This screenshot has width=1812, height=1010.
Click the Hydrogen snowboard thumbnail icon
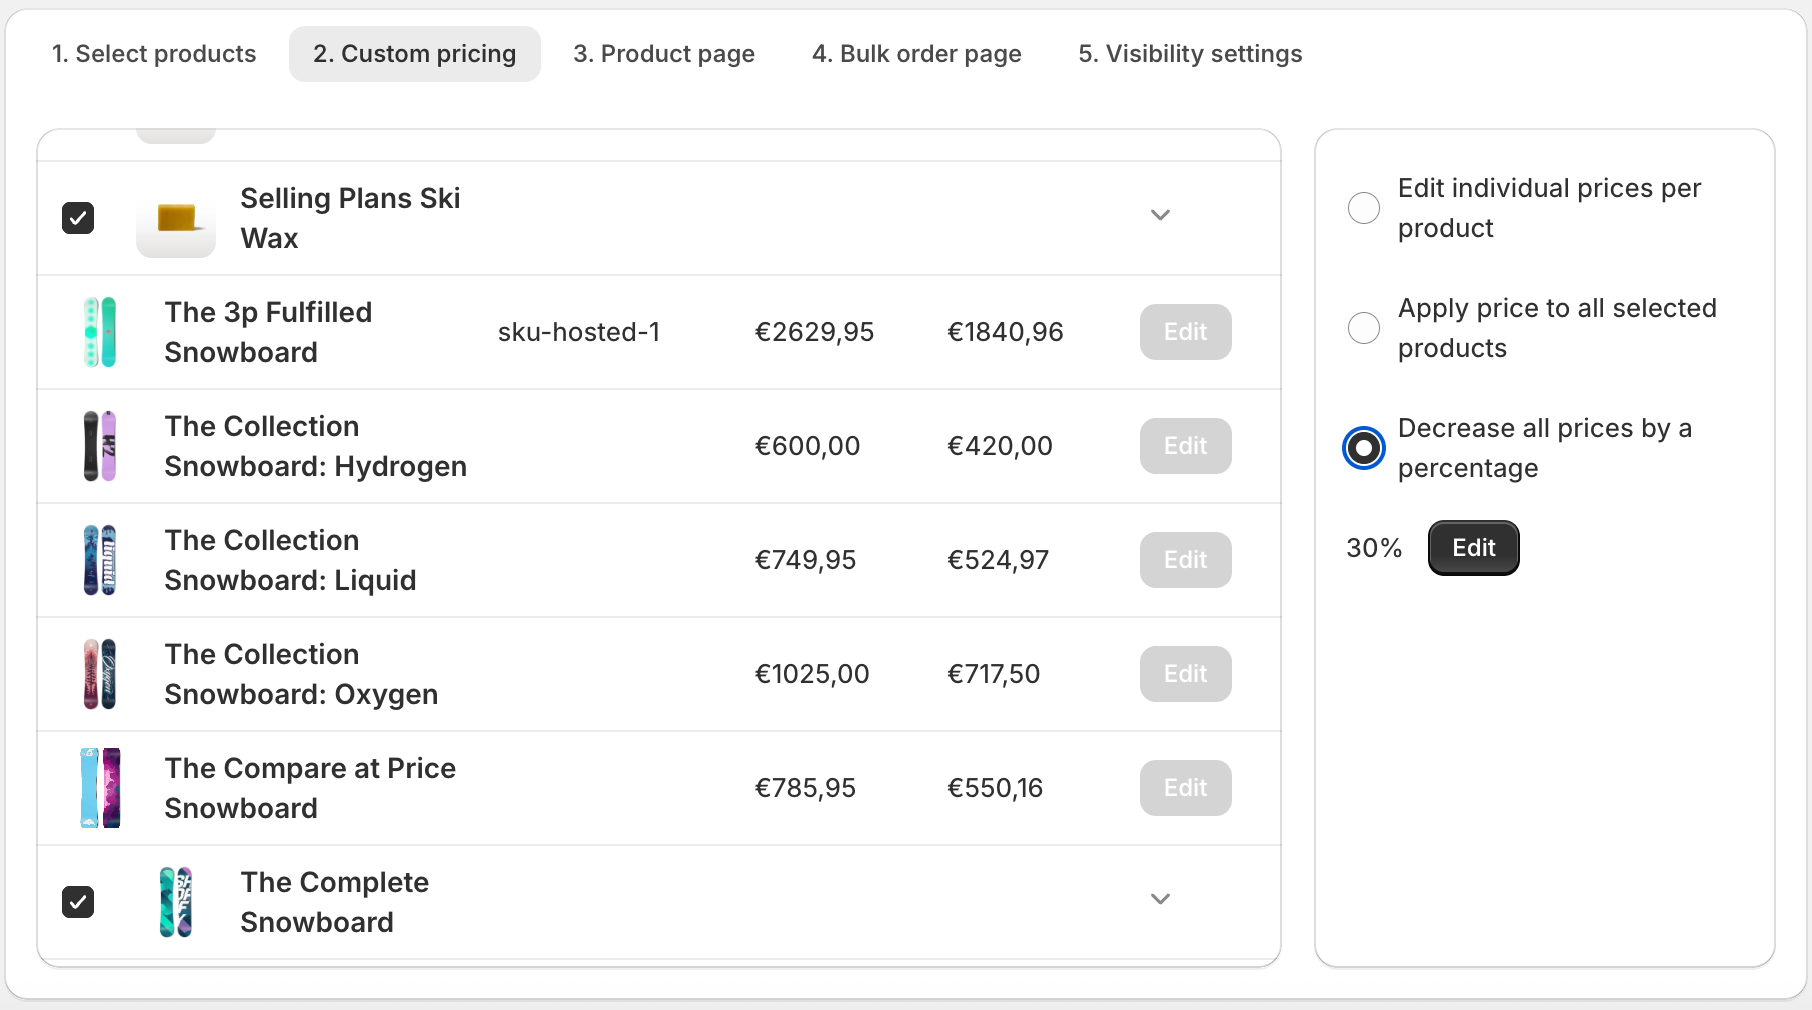click(x=100, y=446)
